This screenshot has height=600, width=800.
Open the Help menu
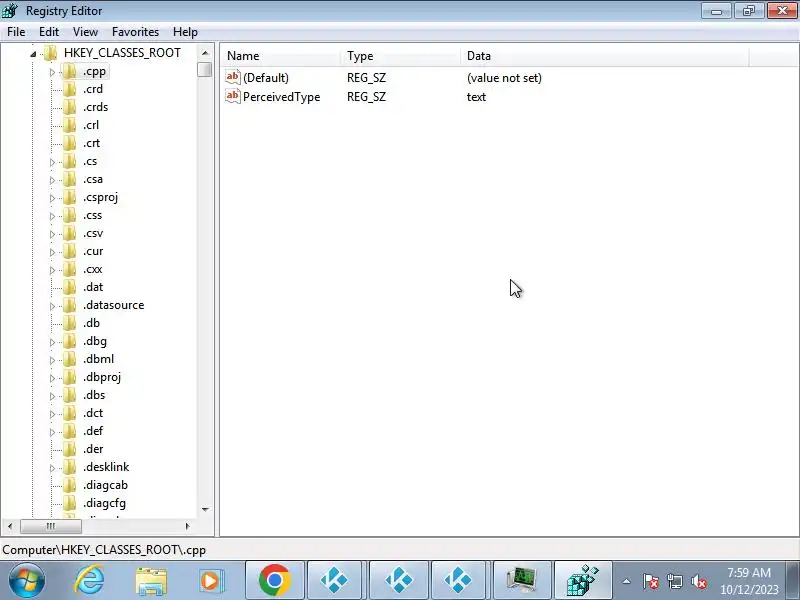pos(185,32)
